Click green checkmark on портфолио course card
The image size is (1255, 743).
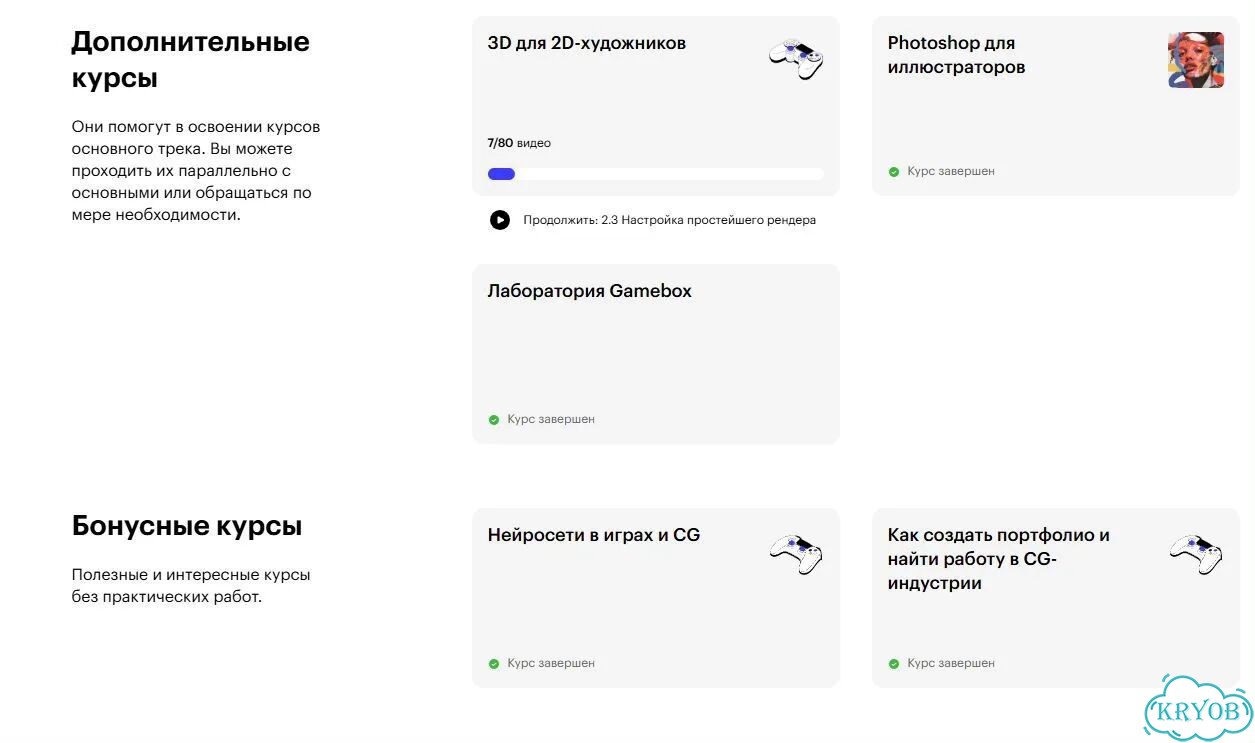tap(894, 664)
